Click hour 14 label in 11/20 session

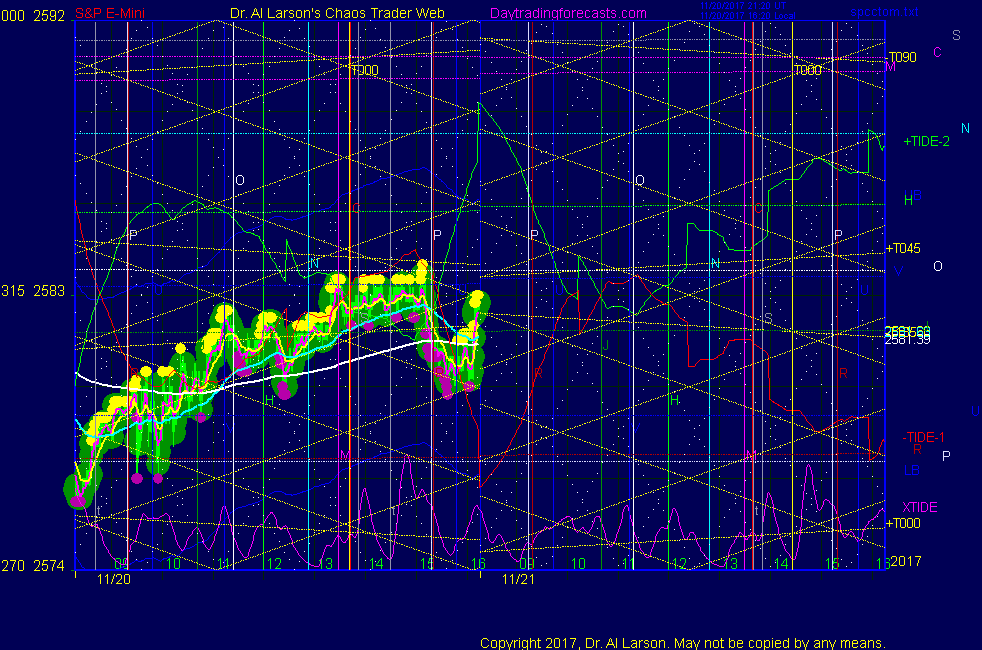376,564
